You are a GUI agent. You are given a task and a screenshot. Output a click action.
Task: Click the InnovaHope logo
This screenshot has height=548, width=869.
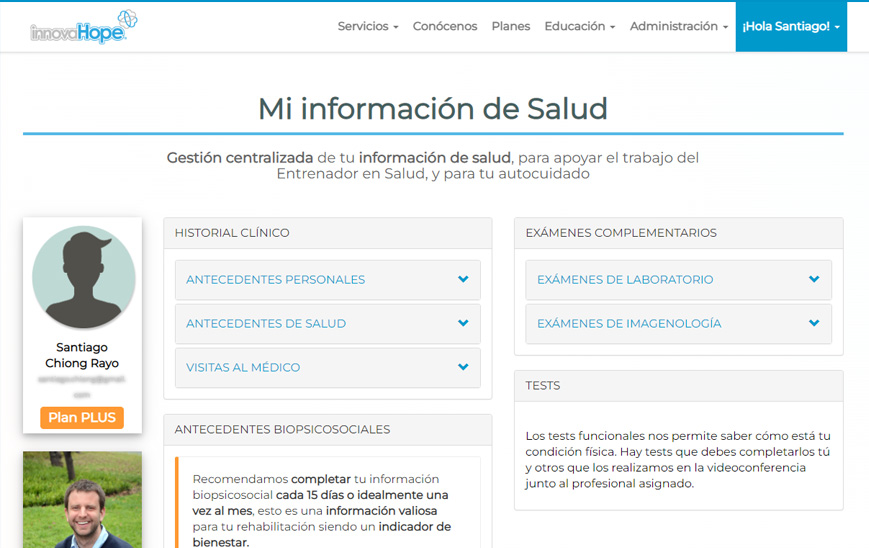click(x=83, y=27)
